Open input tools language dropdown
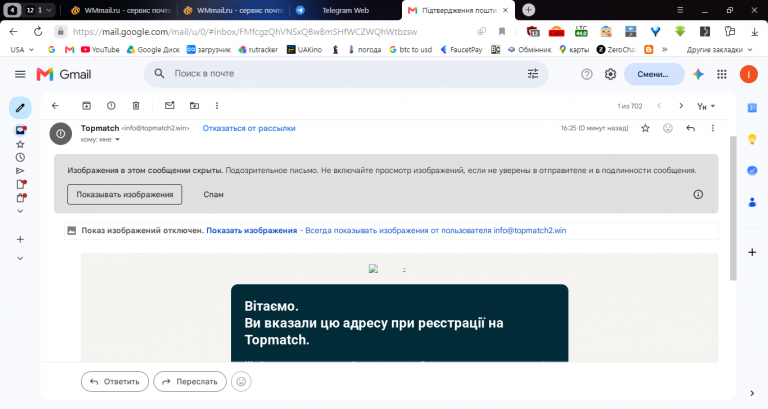Screen dimensions: 768x409 706,106
